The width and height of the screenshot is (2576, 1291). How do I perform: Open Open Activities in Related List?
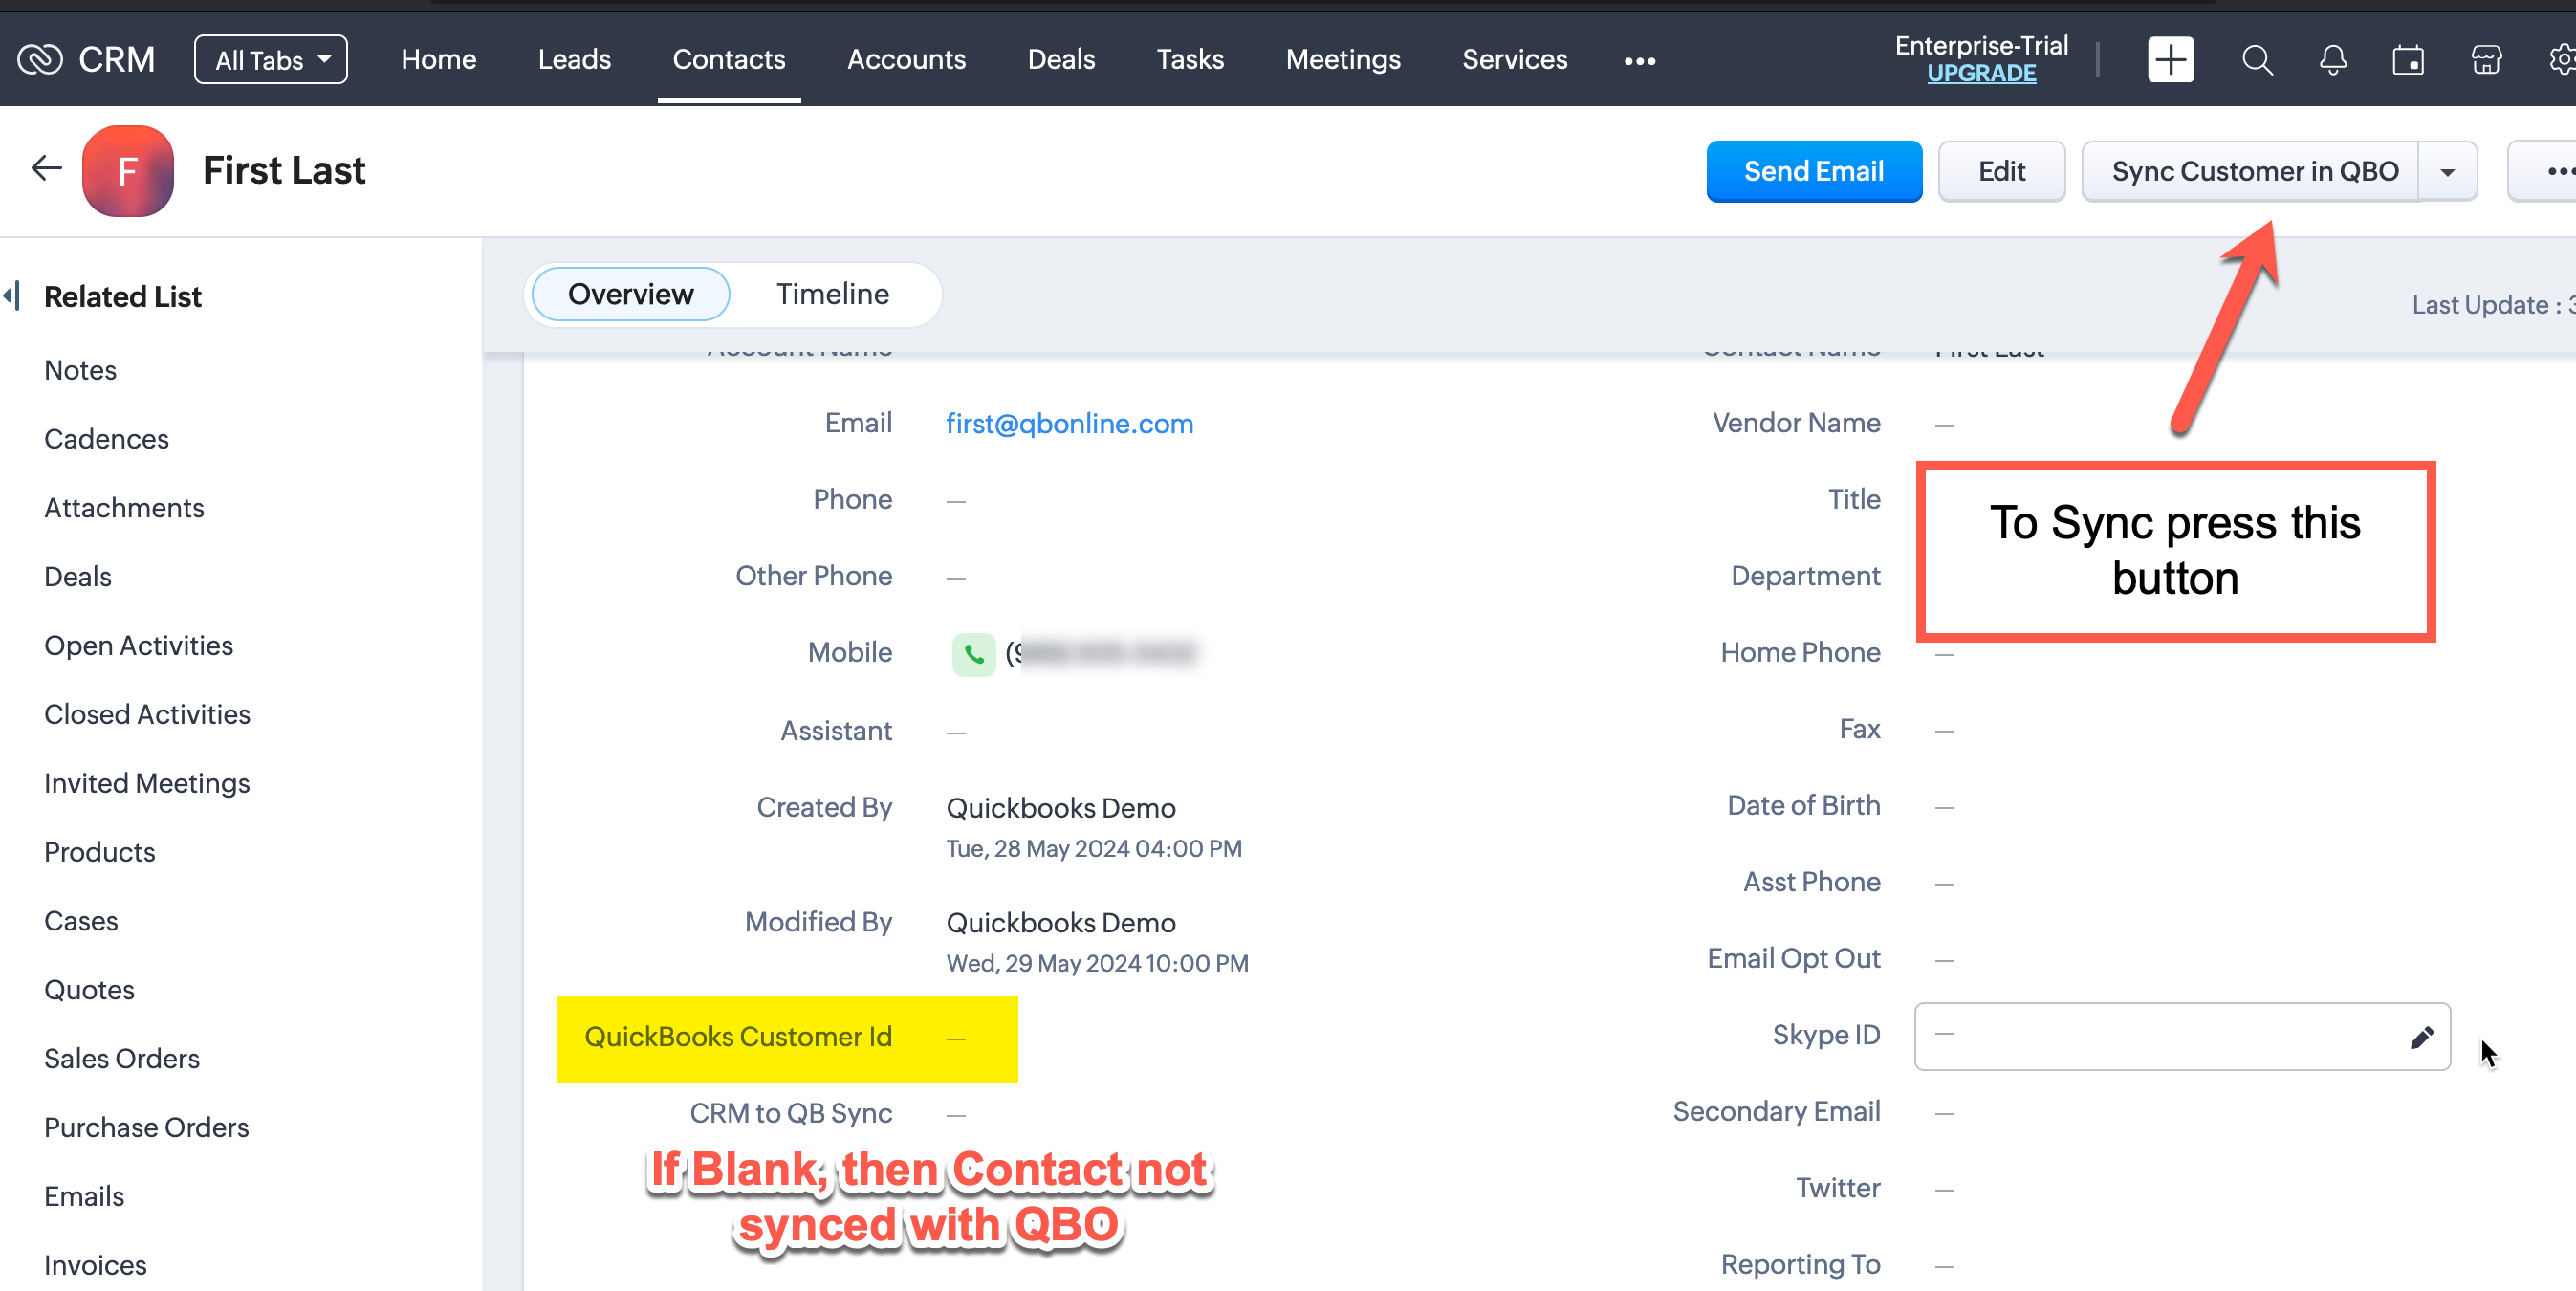pyautogui.click(x=138, y=646)
